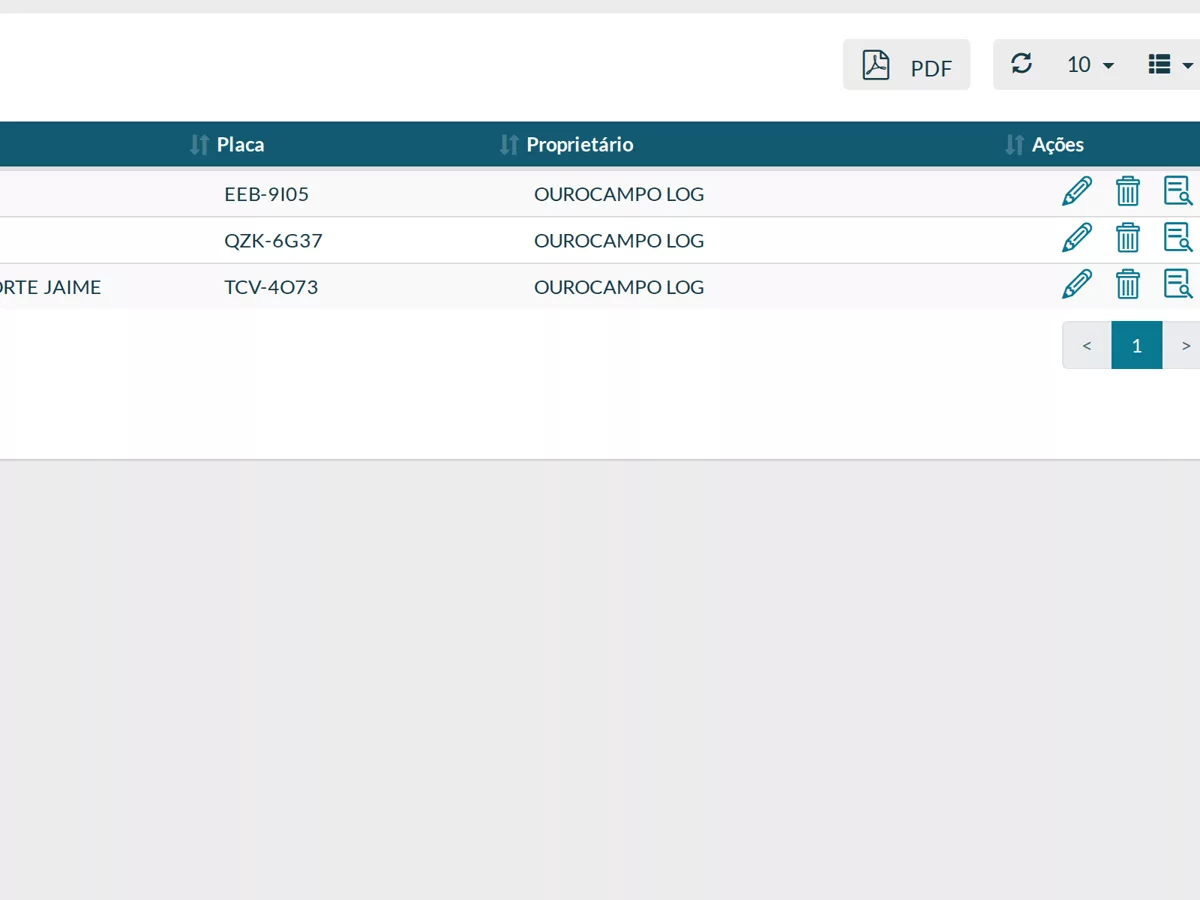View details of EEB-9I05 record
Screen dimensions: 1200x900
tap(1178, 191)
